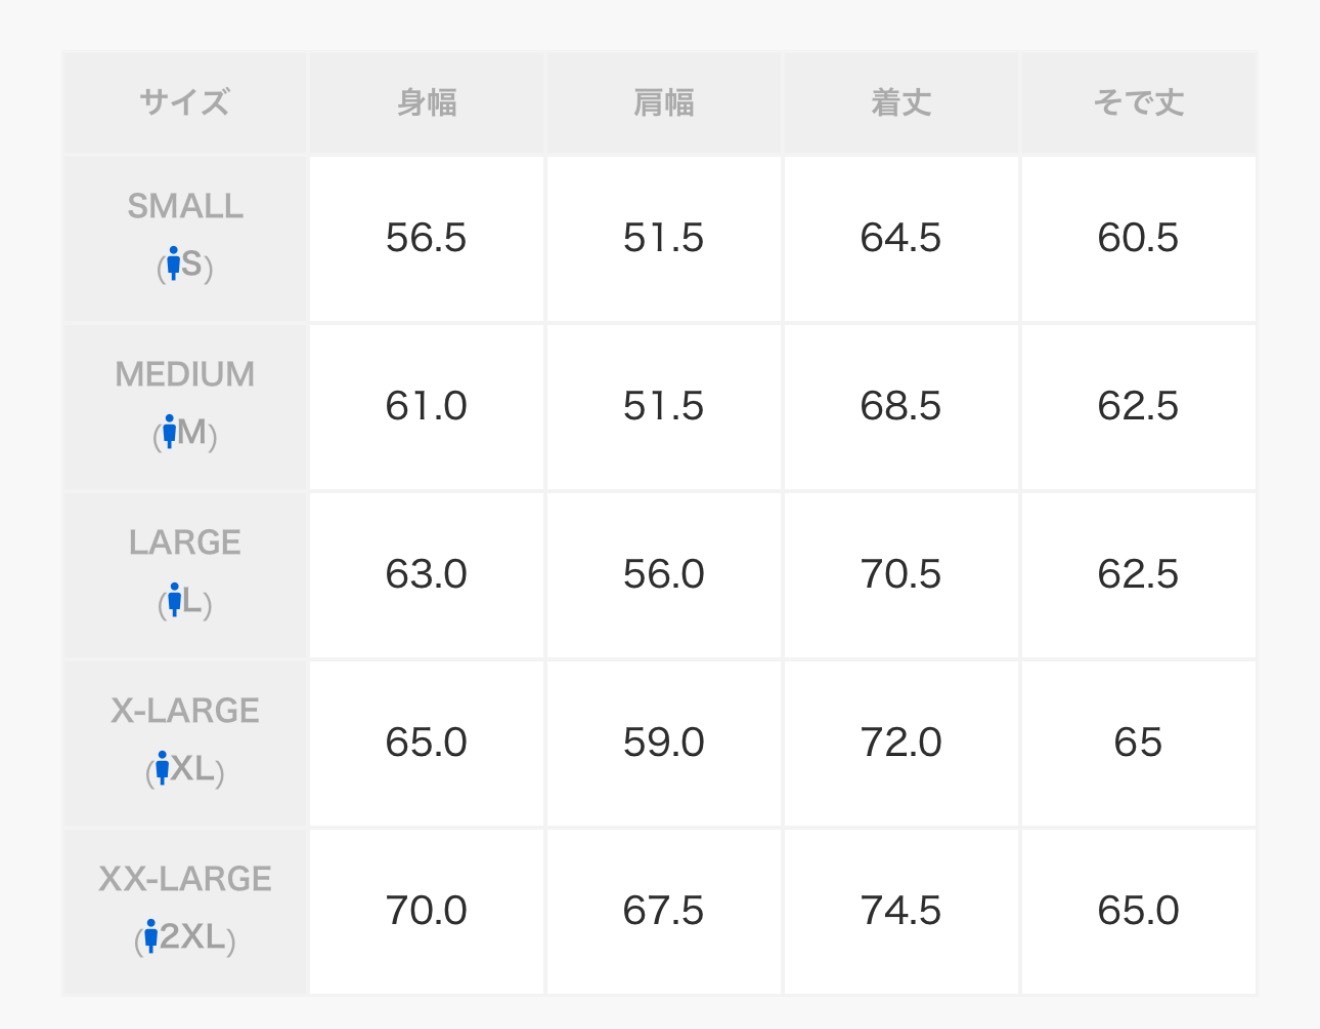
Task: Click the blue person icon beside 2XL
Action: point(151,936)
